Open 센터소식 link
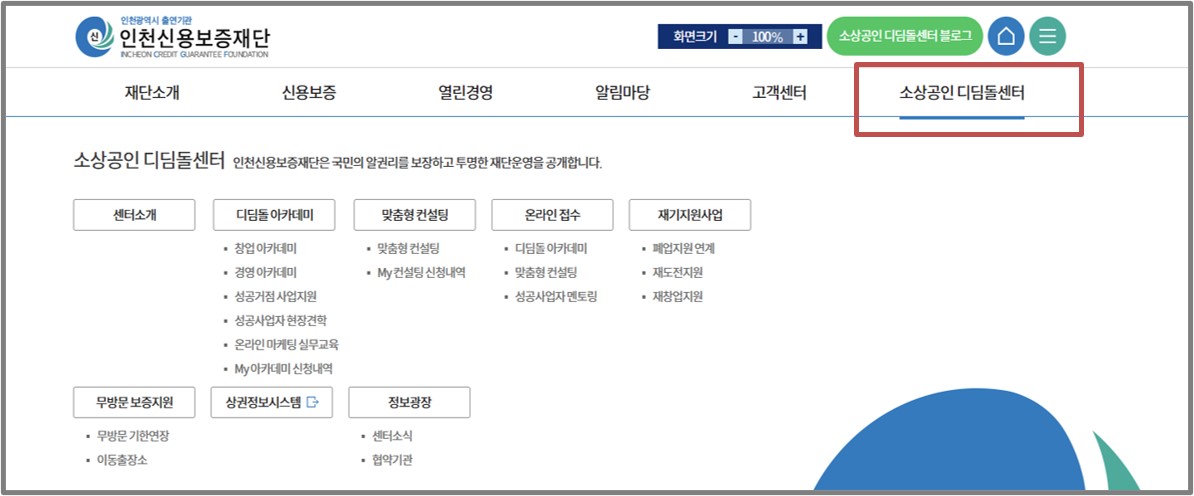Screen dimensions: 1194x496 coord(392,437)
